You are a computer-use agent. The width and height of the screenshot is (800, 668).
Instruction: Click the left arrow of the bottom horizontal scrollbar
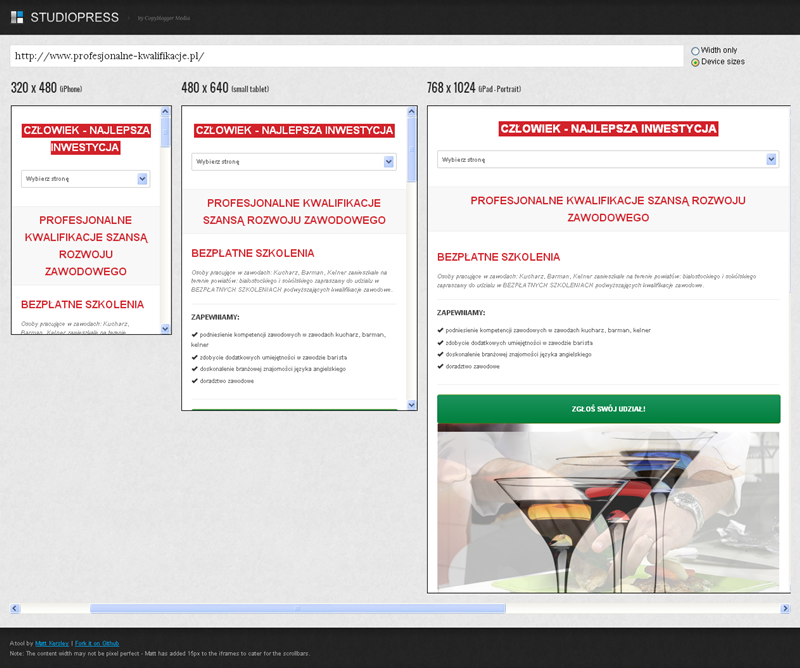15,608
